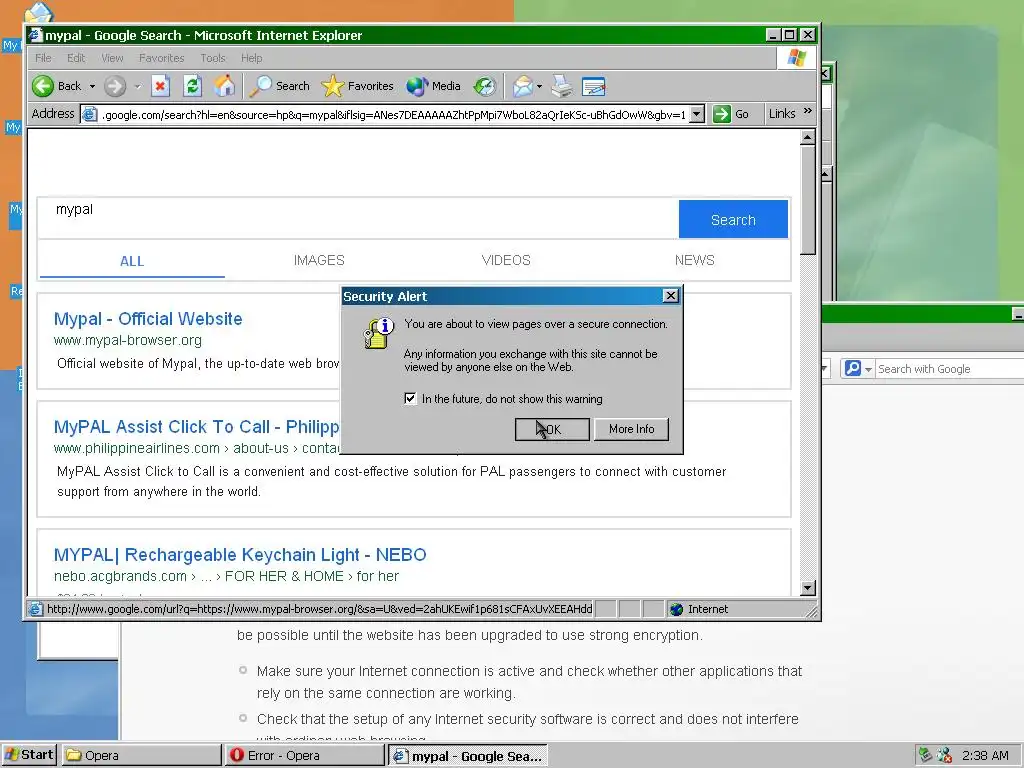The image size is (1024, 768).
Task: Open the Media pane icon
Action: click(x=433, y=86)
